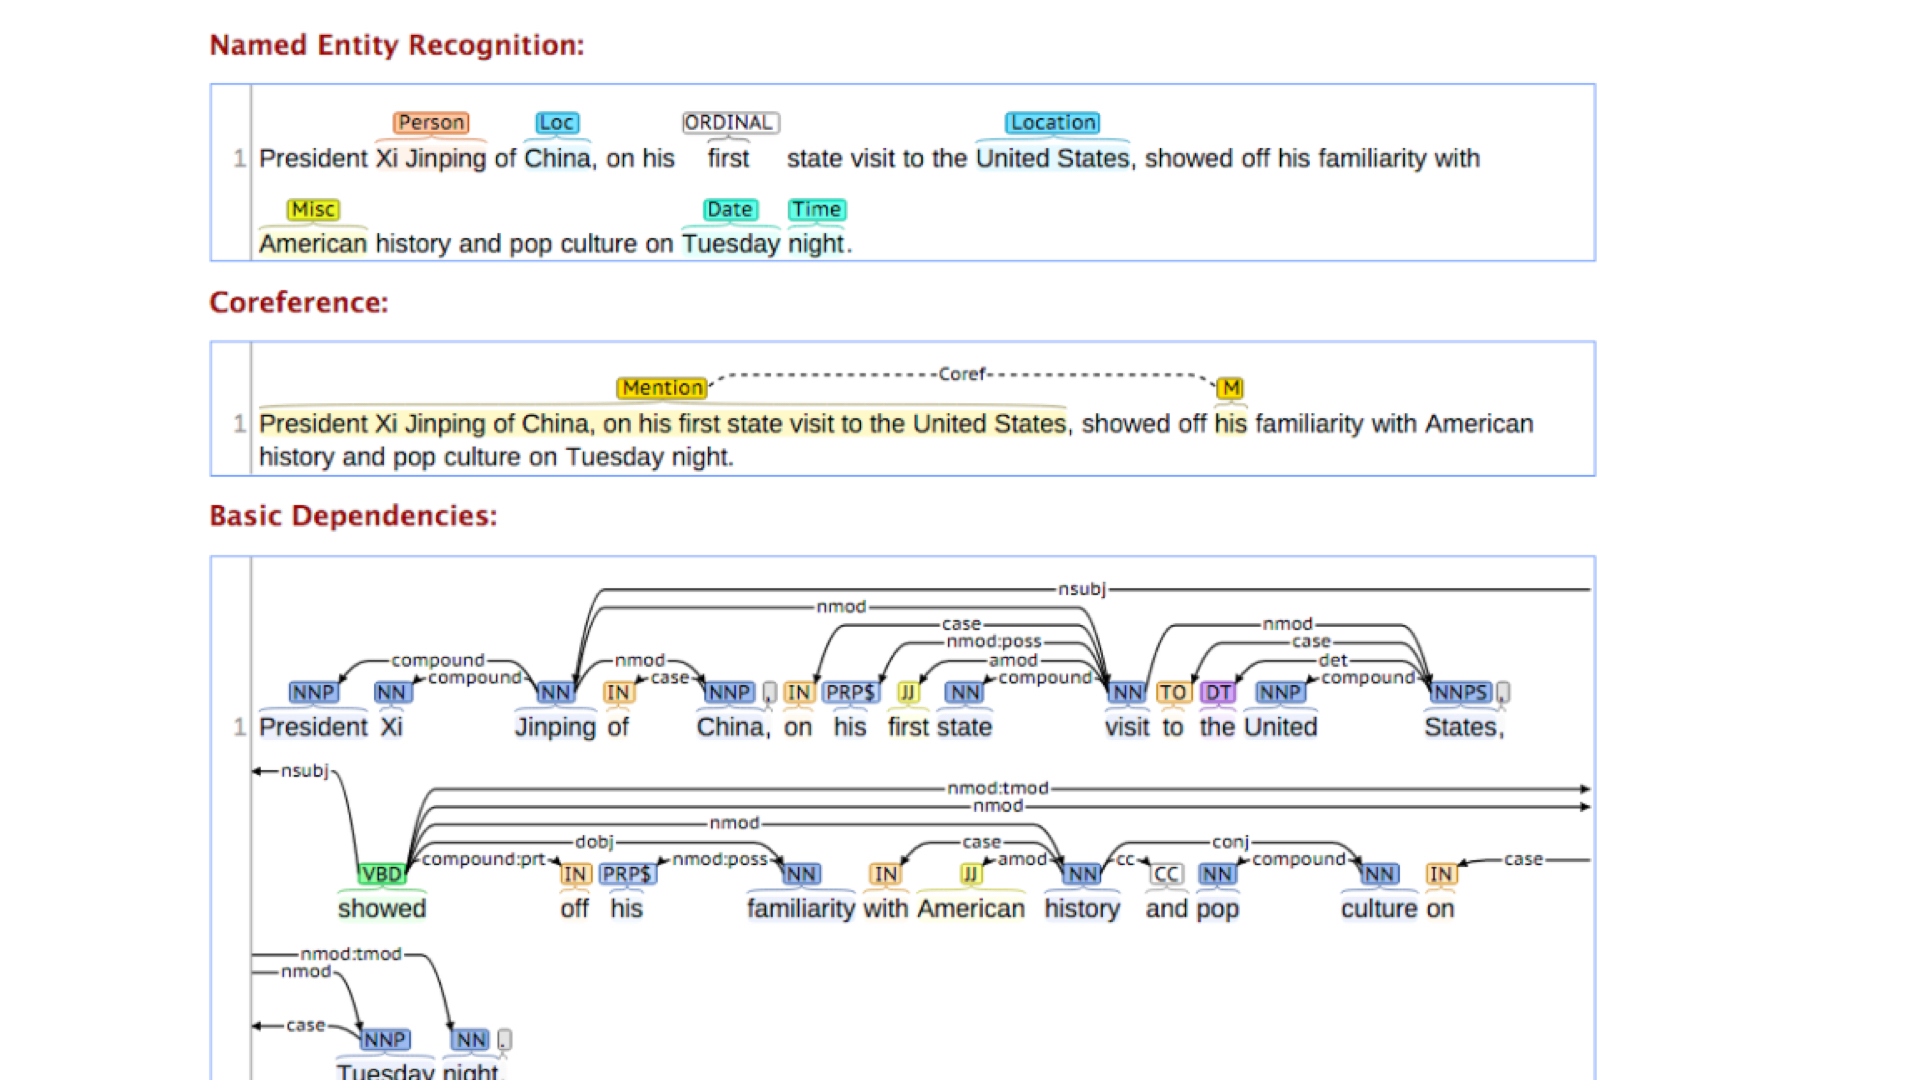Click the ORDINAL entity label
Image resolution: width=1920 pixels, height=1080 pixels.
click(x=730, y=123)
